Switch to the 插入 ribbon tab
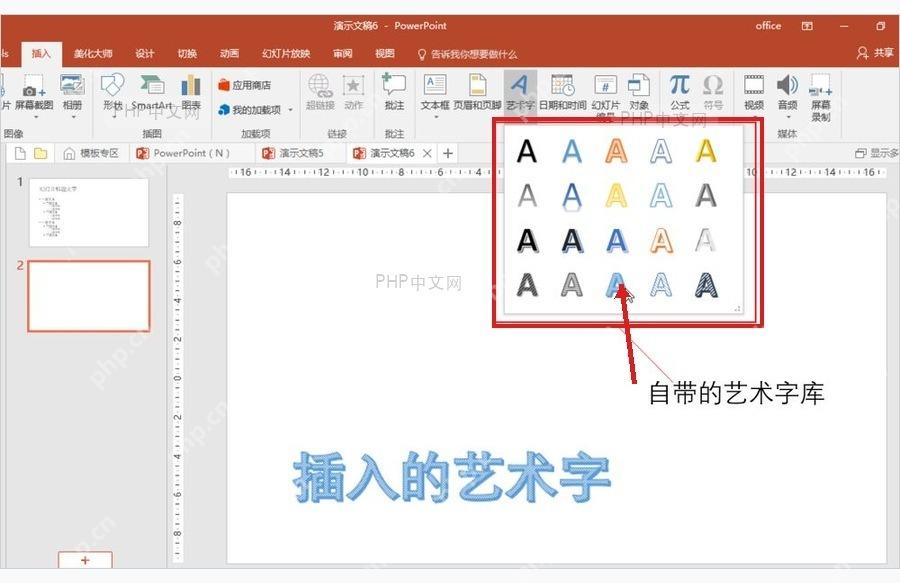900x583 pixels. 41,54
